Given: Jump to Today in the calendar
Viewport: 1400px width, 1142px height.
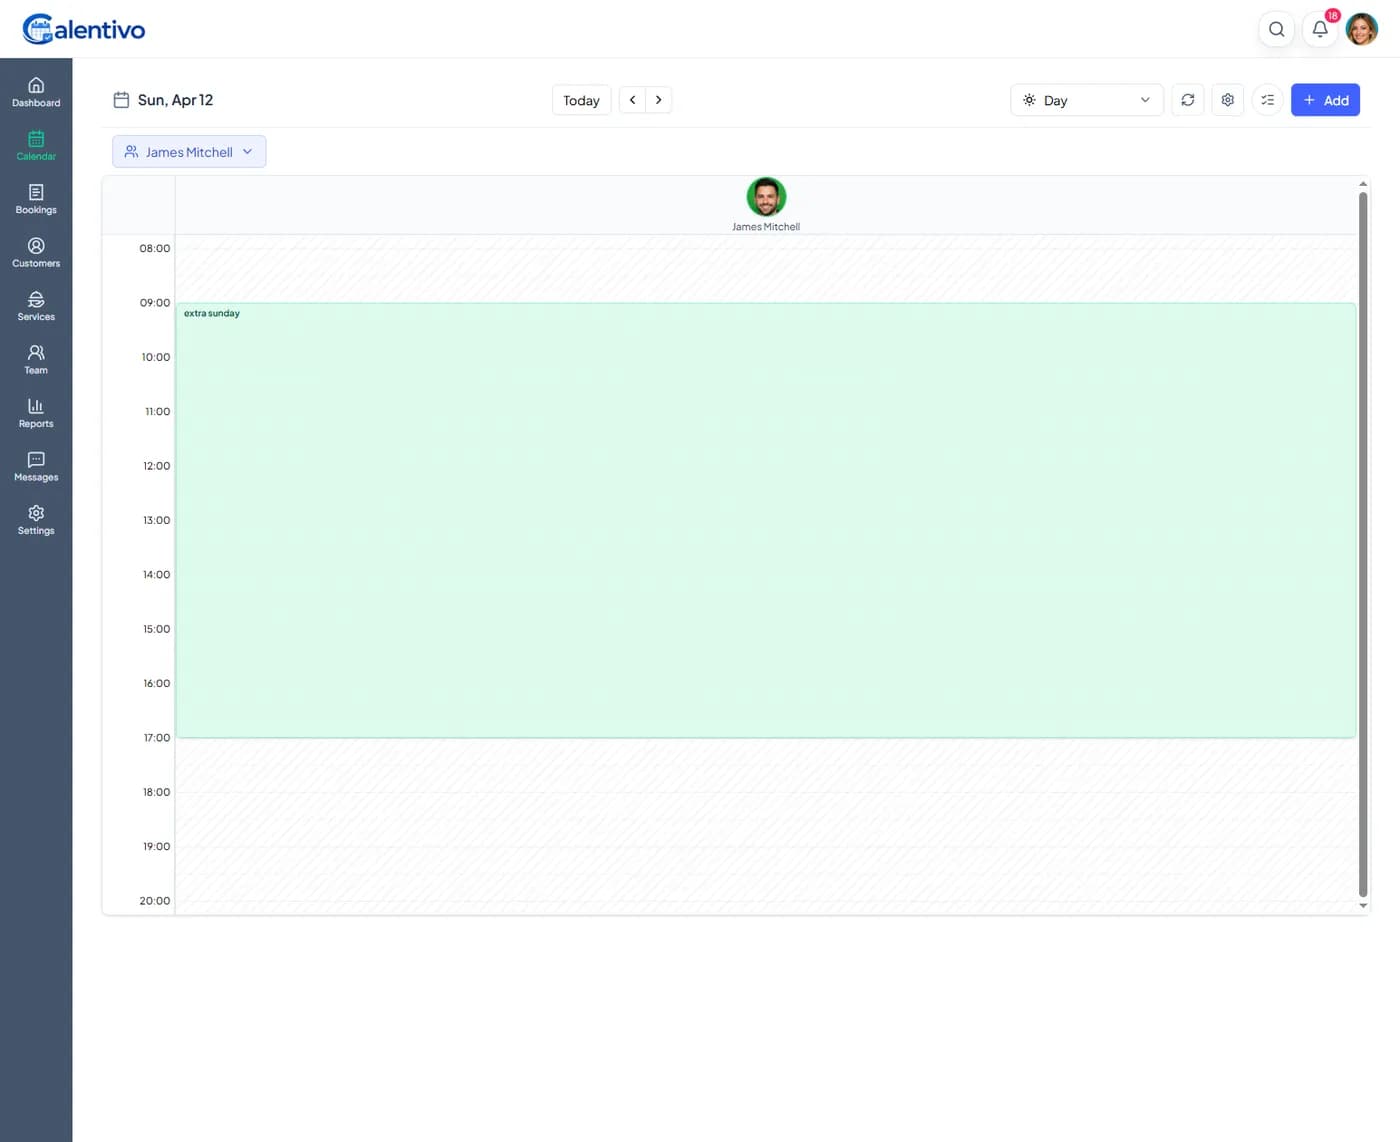Looking at the screenshot, I should tap(581, 100).
